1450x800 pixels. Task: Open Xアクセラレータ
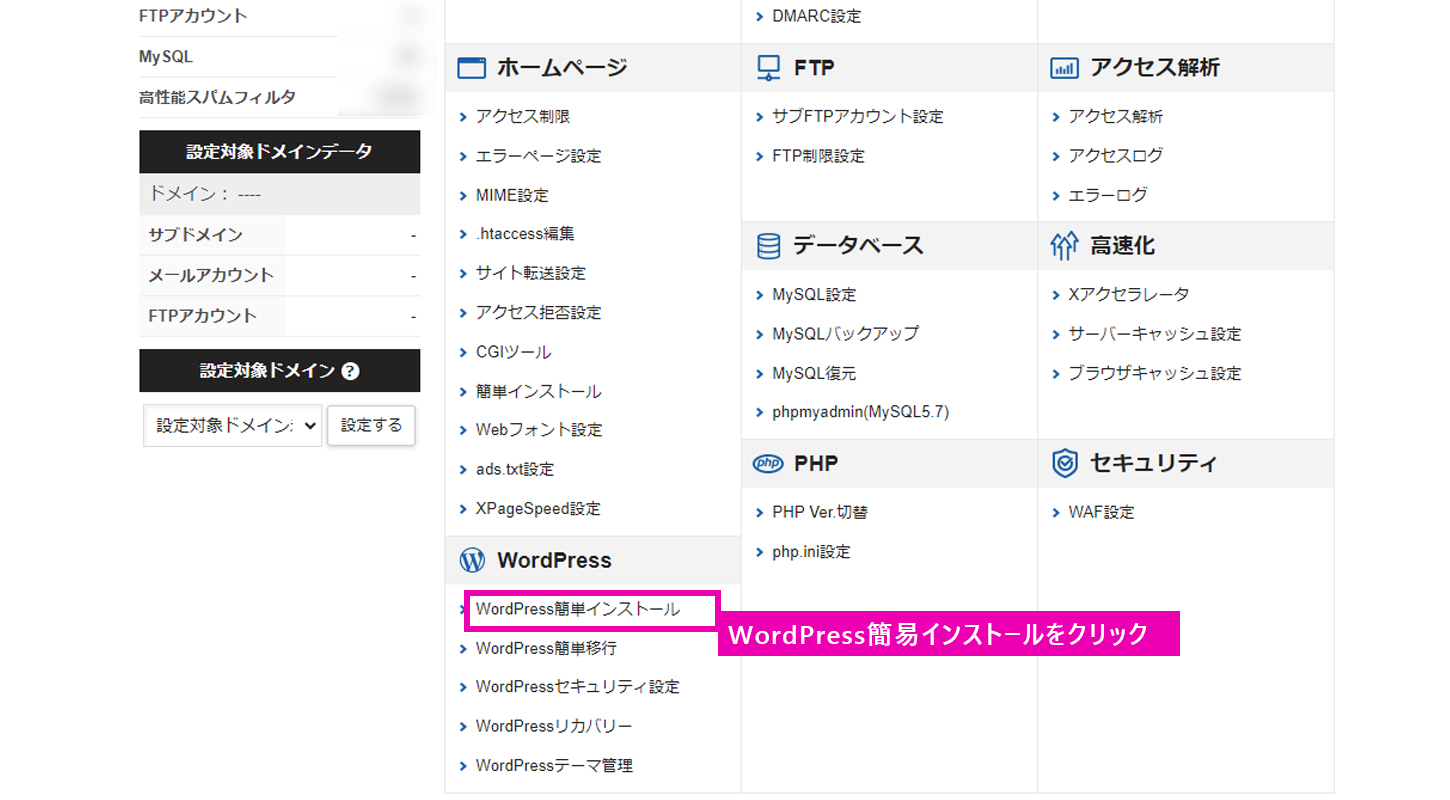tap(1129, 295)
